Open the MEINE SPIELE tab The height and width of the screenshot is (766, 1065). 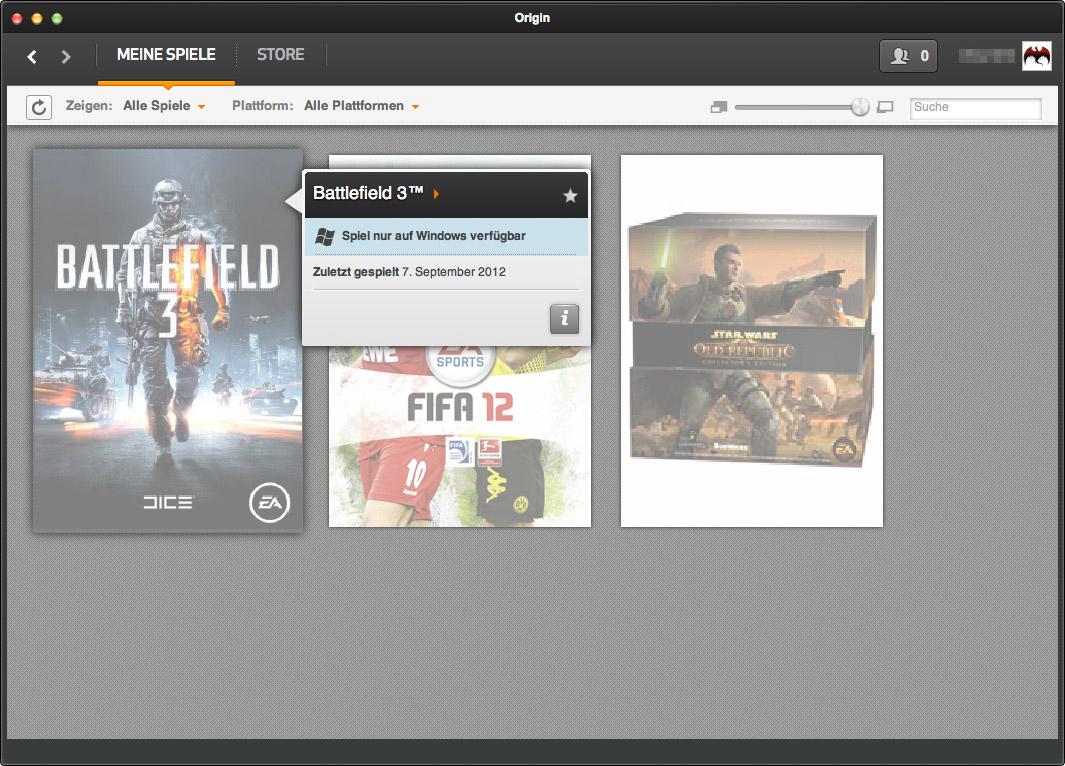point(166,55)
